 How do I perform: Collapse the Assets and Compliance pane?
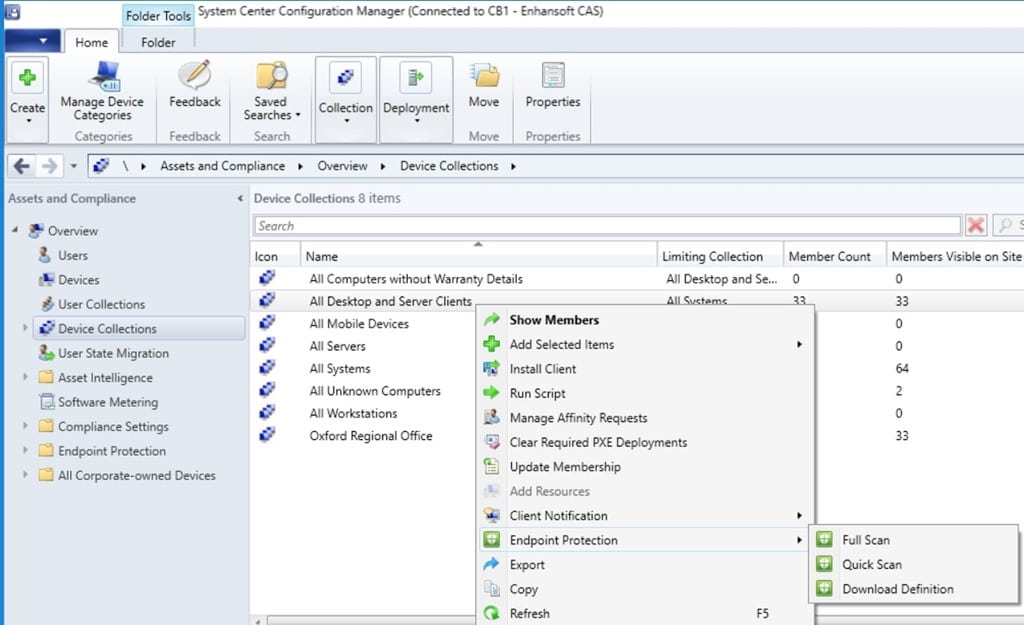[240, 198]
